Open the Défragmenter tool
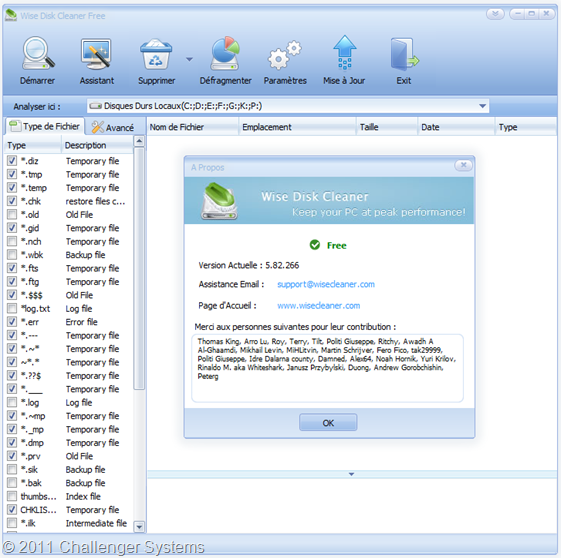Screen dimensions: 561x558 pos(225,54)
